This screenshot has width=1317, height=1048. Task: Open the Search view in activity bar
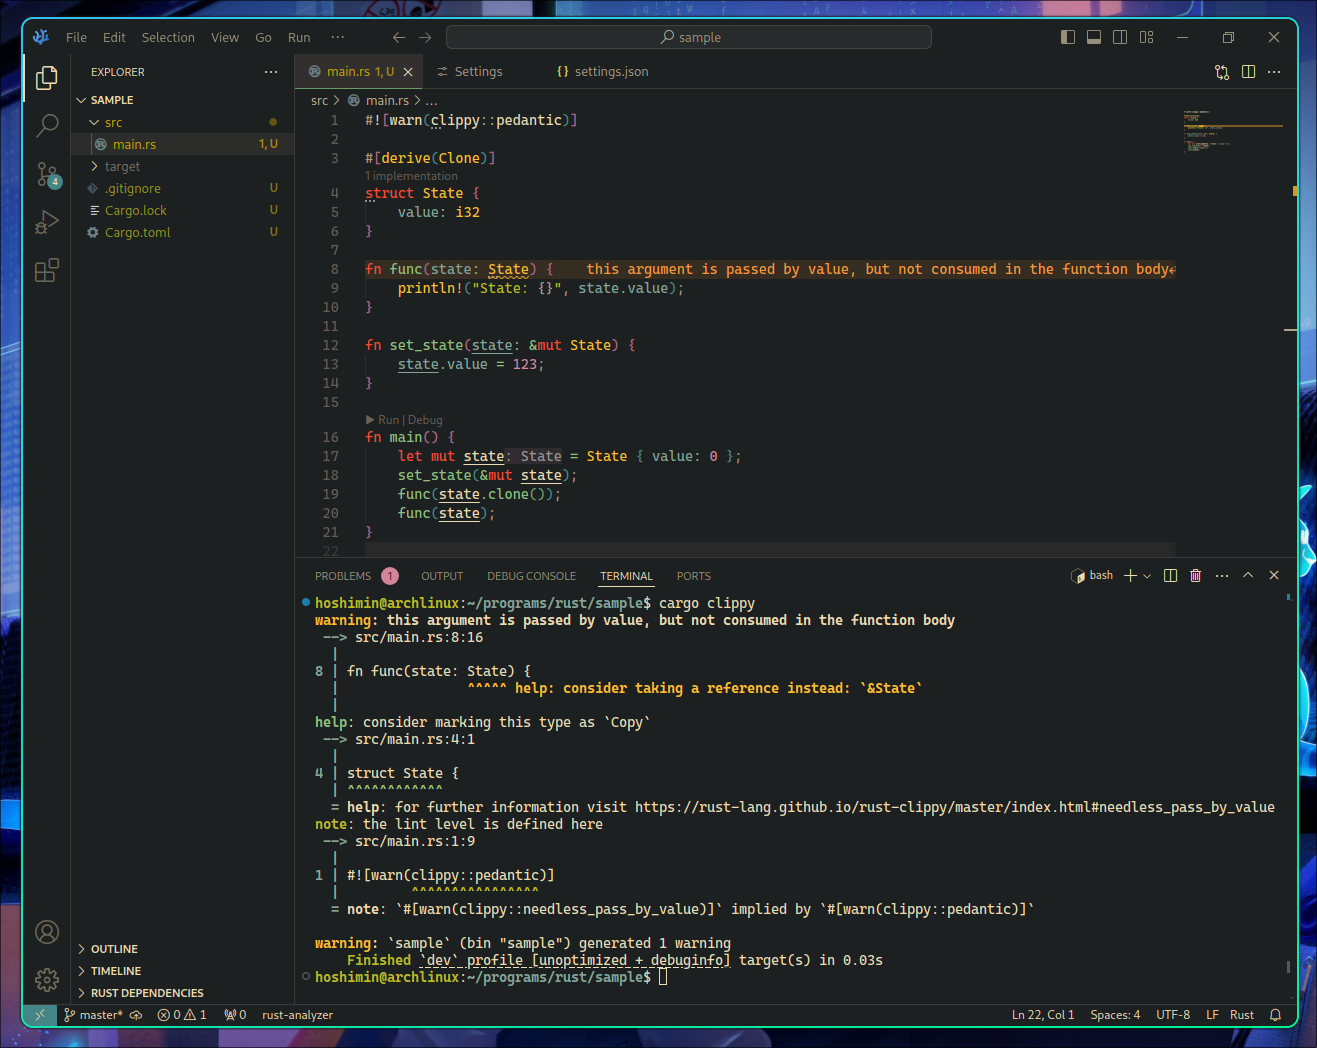pyautogui.click(x=47, y=125)
